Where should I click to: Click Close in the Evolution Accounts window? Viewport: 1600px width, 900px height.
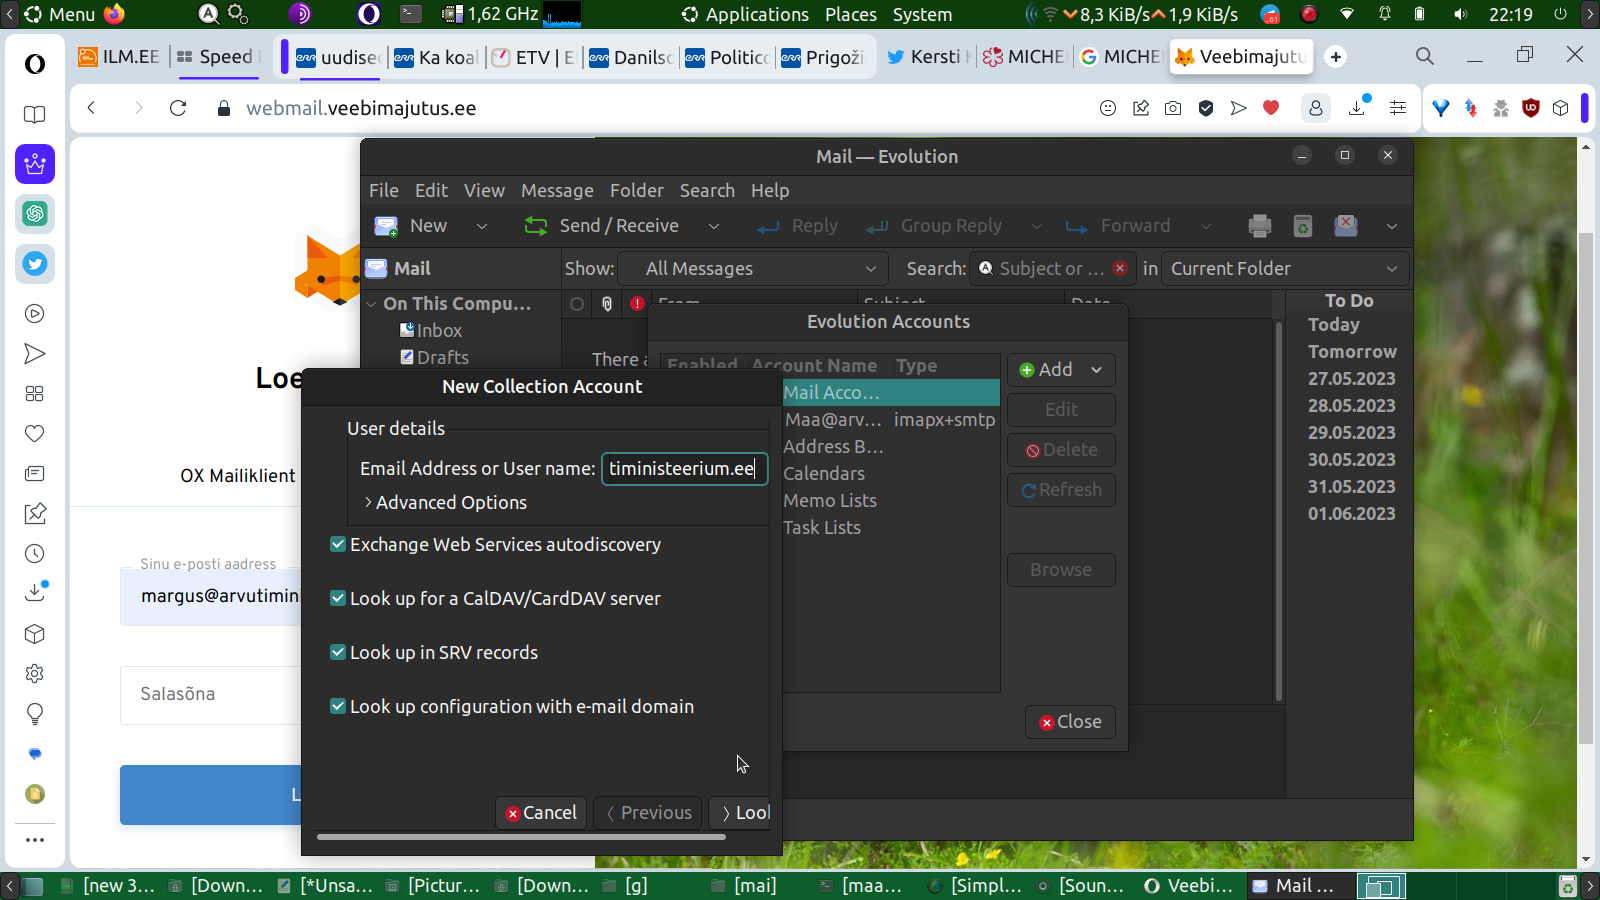click(1070, 722)
